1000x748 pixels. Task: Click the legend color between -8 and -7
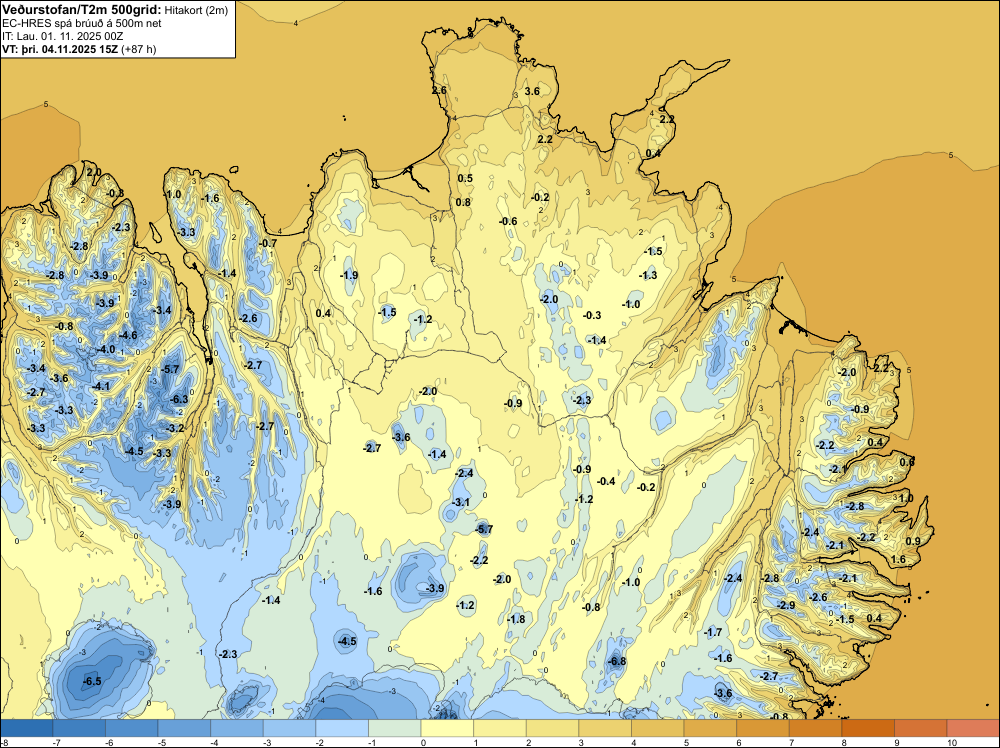pyautogui.click(x=27, y=728)
